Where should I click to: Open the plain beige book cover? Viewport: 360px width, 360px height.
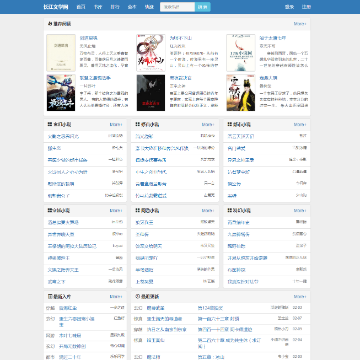tap(61, 53)
